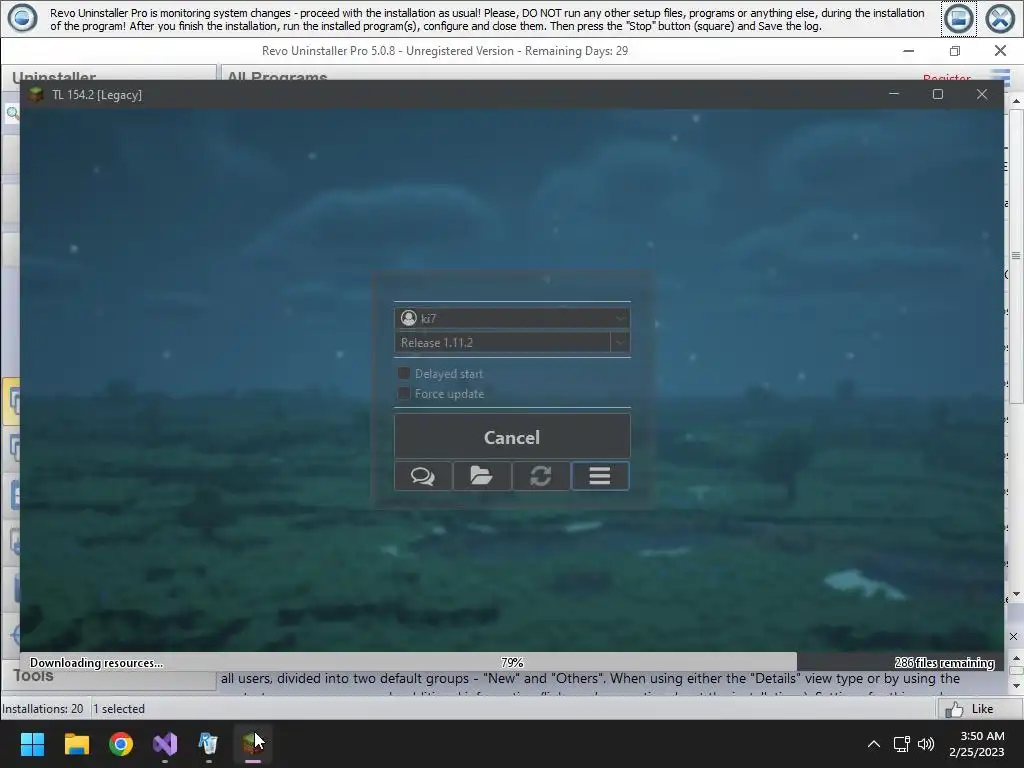The height and width of the screenshot is (768, 1024).
Task: Click the refresh versions button
Action: pyautogui.click(x=540, y=476)
